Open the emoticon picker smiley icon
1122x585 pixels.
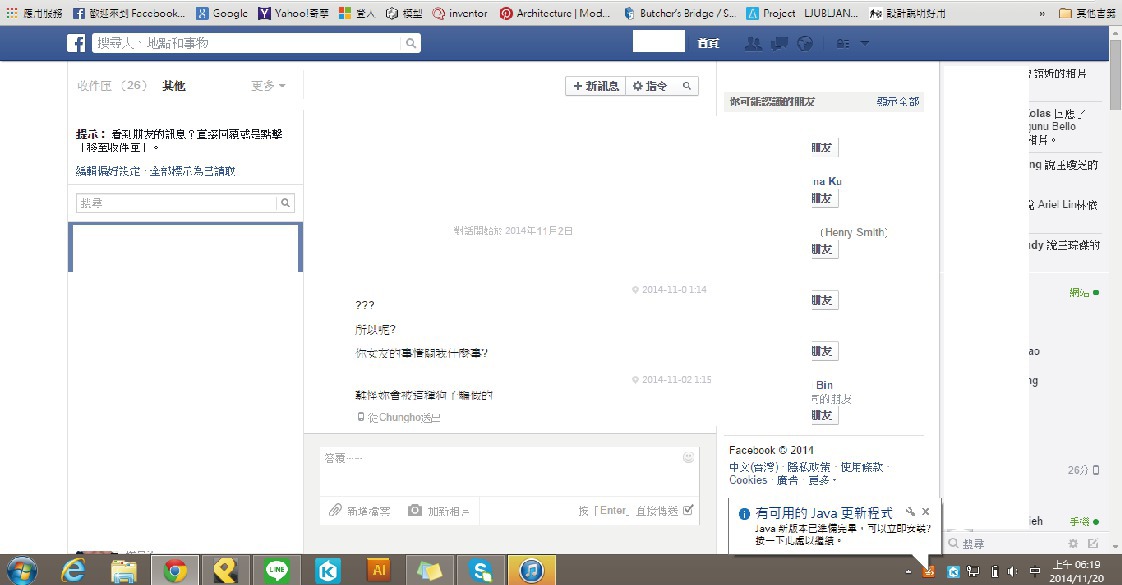688,457
